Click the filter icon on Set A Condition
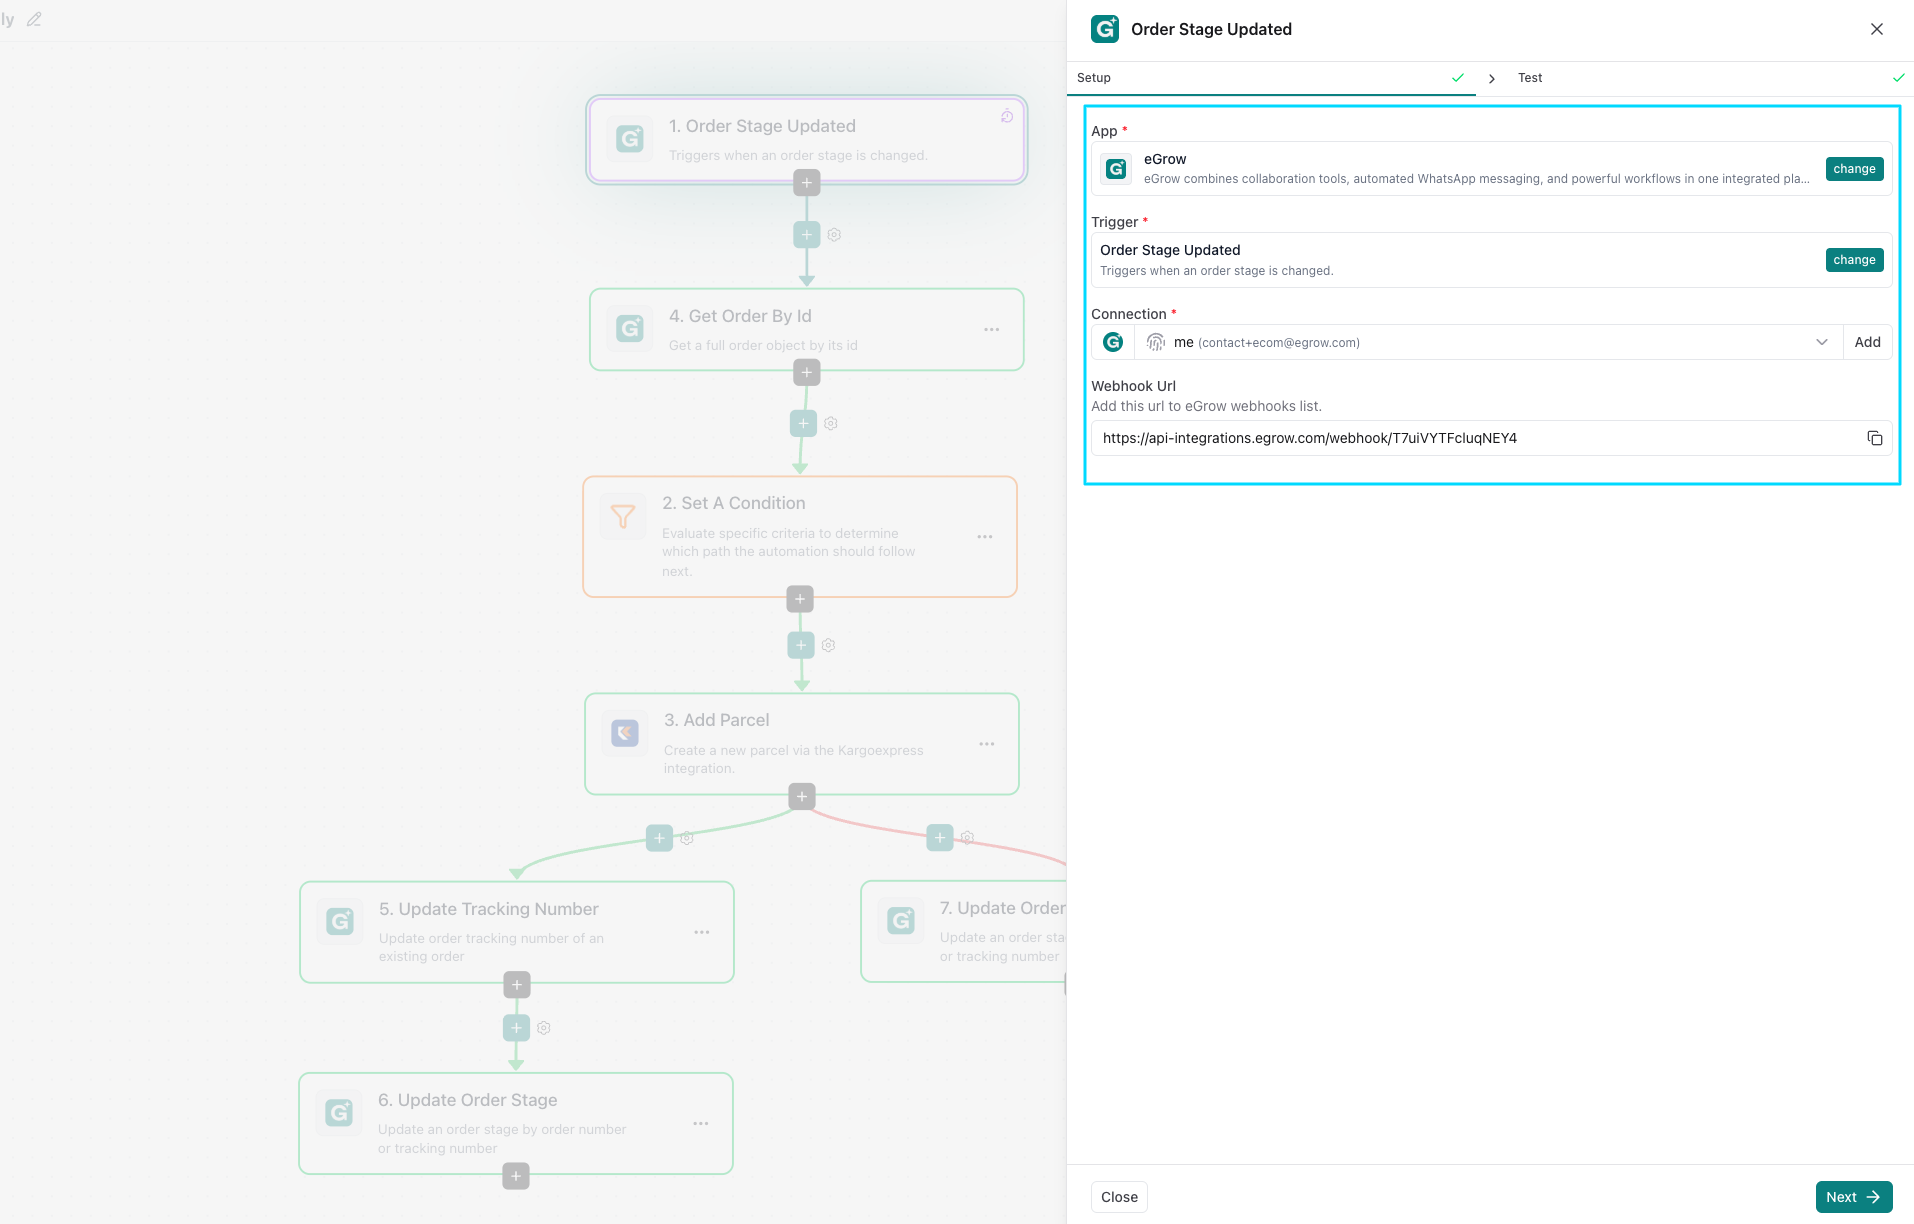 (x=623, y=516)
